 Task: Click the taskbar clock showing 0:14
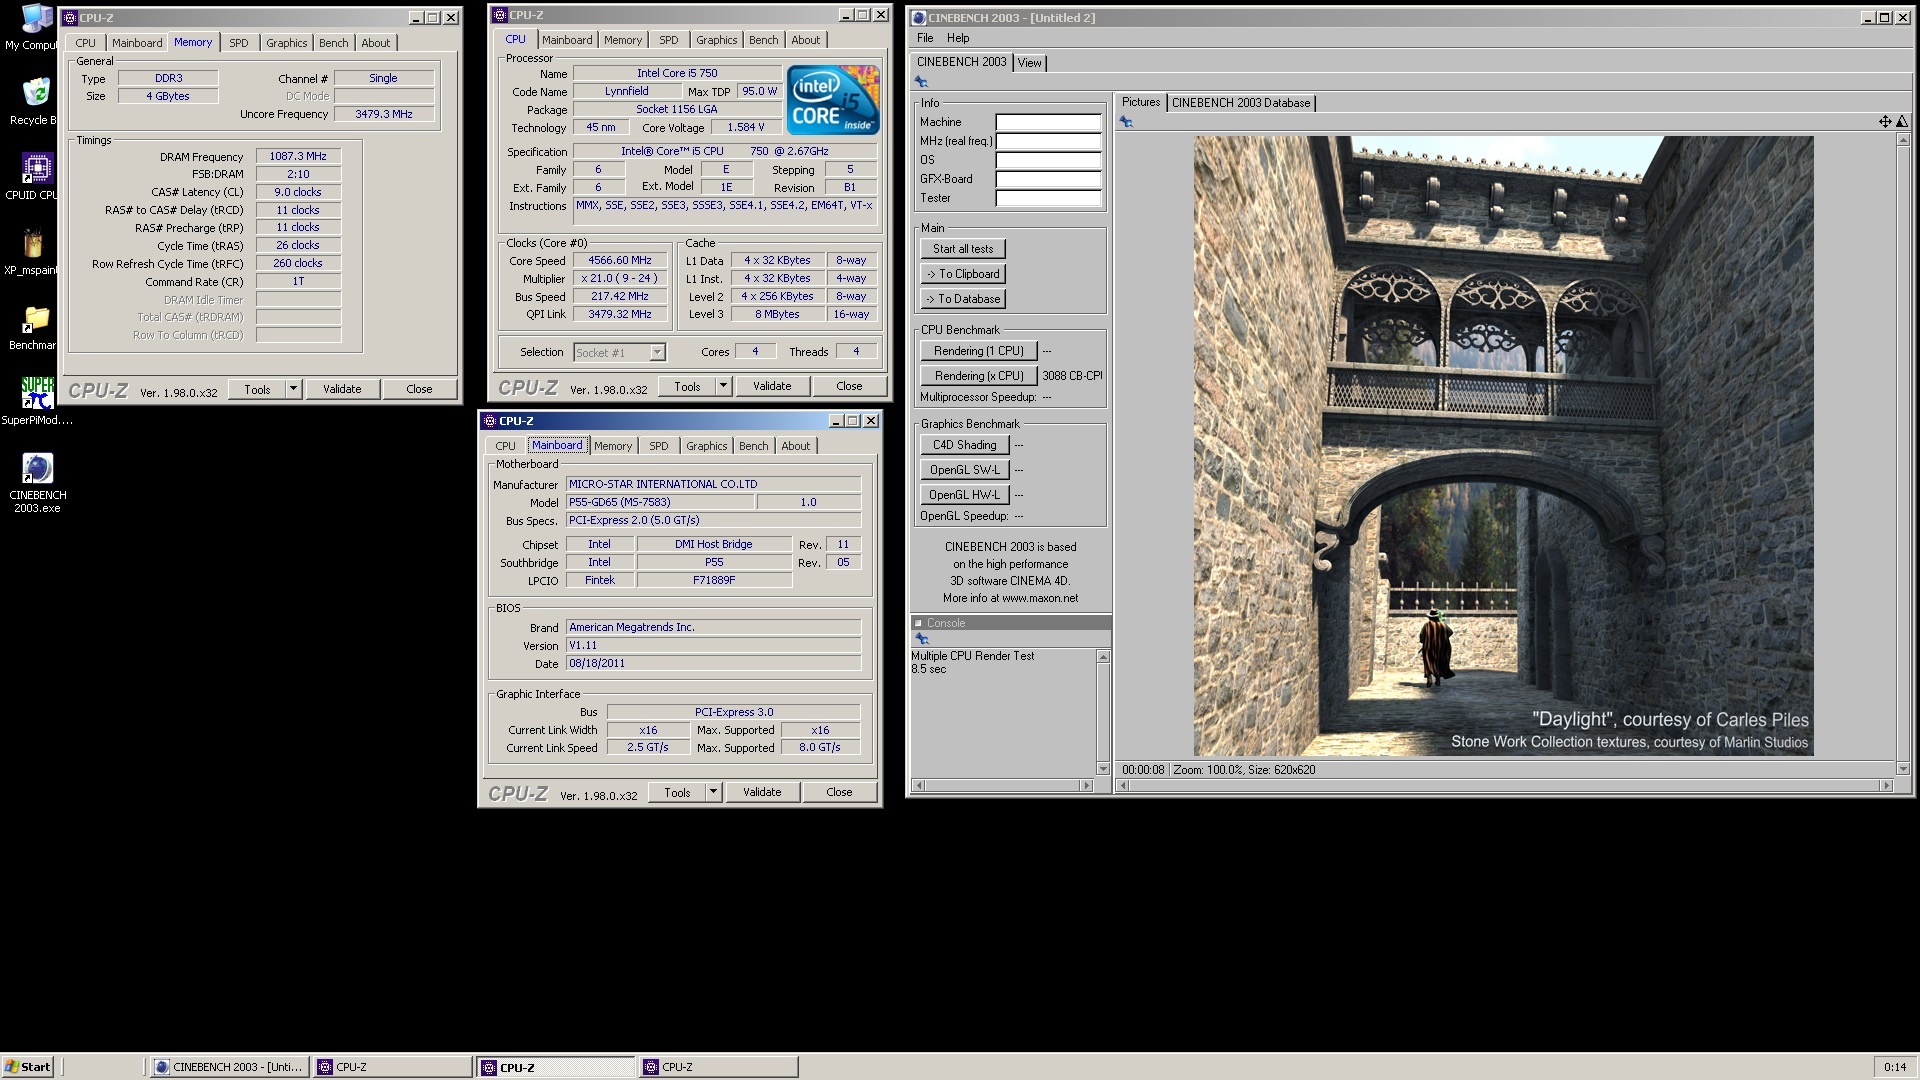click(1894, 1067)
